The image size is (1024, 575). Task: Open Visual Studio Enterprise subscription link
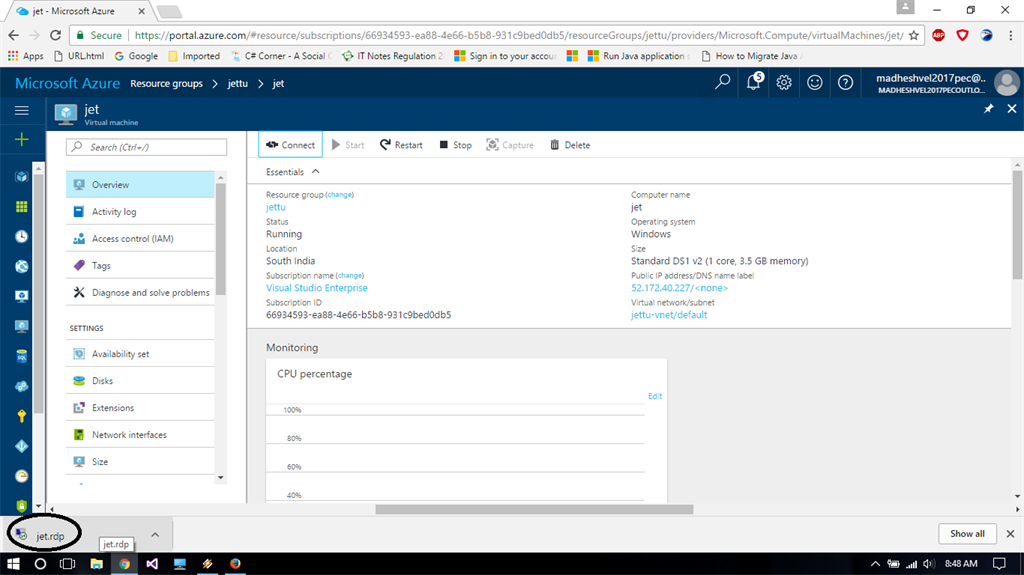pos(317,288)
